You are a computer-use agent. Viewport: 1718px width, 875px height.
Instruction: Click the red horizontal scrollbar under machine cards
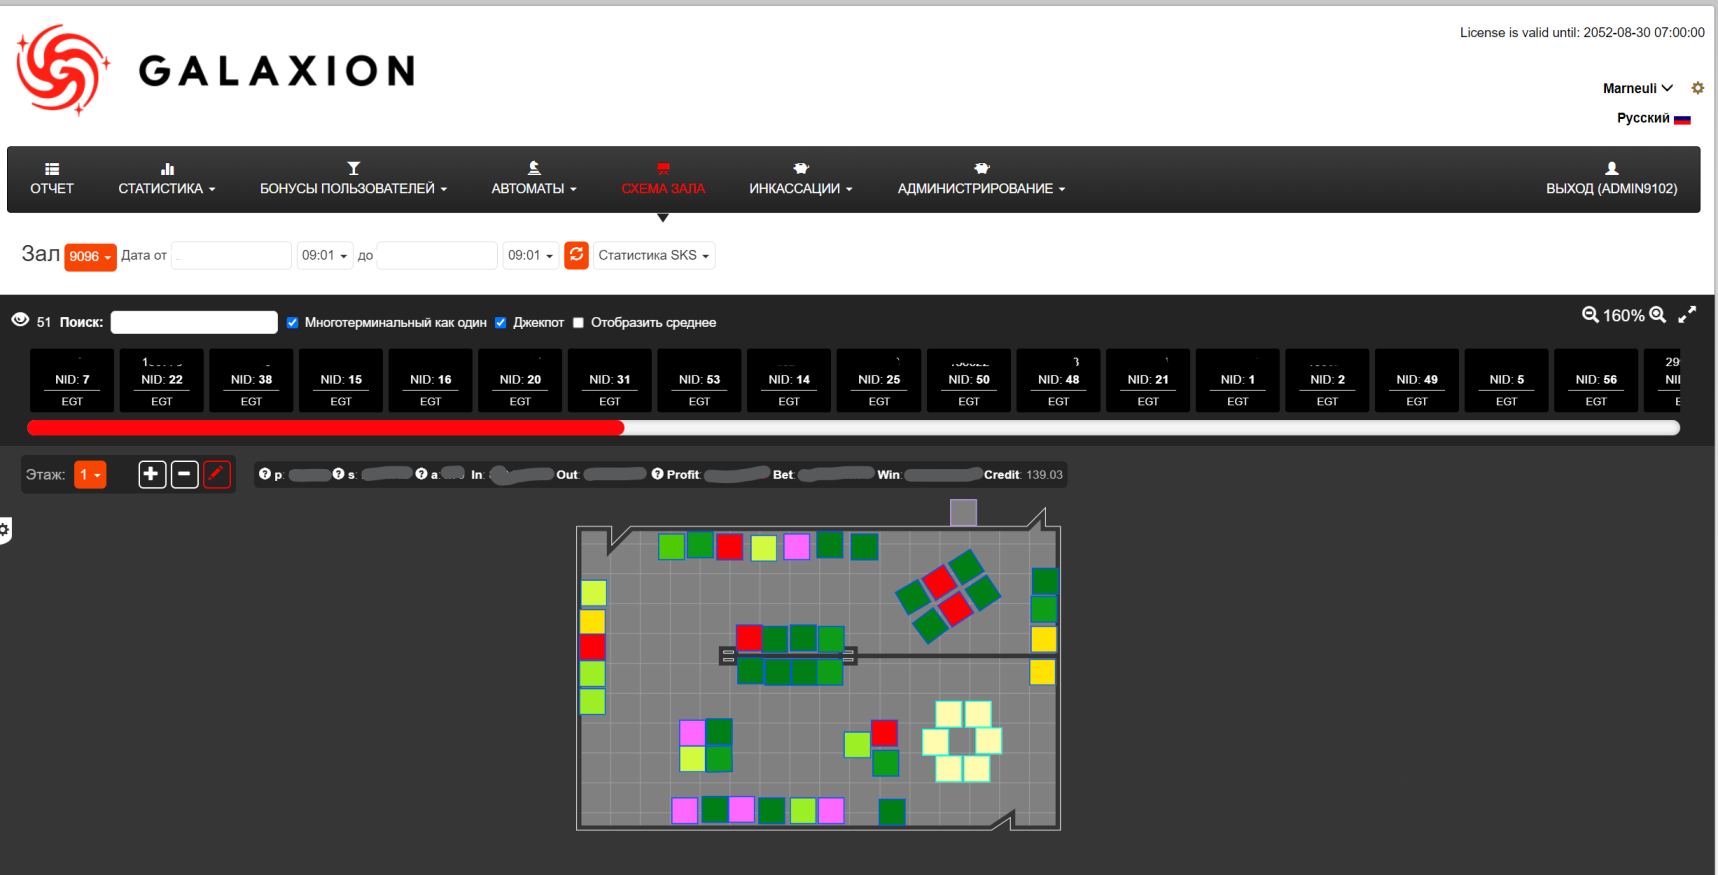(x=326, y=428)
